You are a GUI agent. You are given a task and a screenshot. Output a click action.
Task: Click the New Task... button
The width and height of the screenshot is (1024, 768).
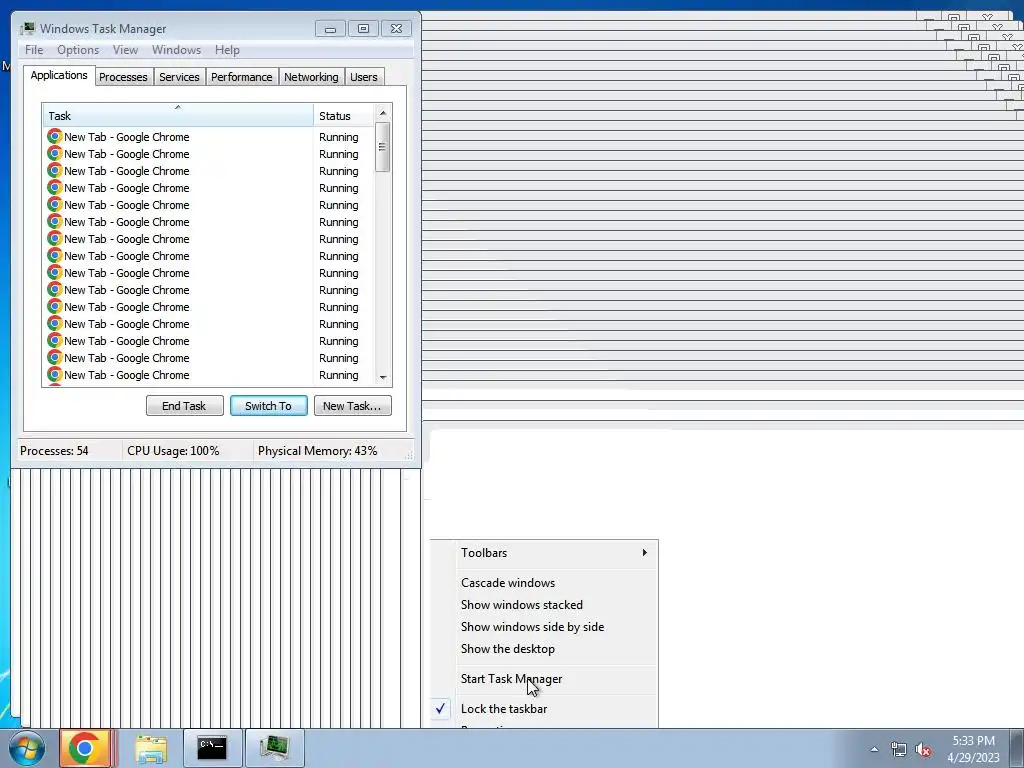point(352,406)
